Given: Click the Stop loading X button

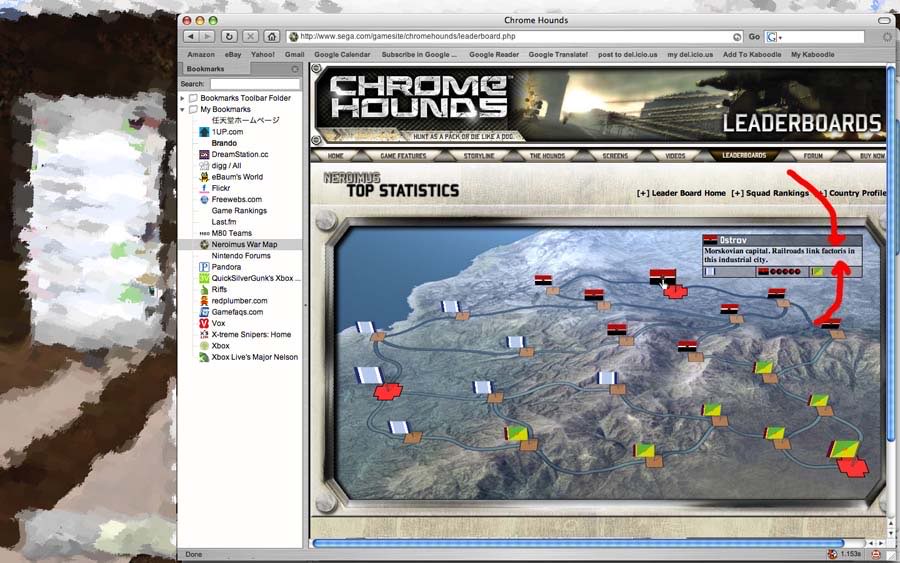Looking at the screenshot, I should pos(250,36).
